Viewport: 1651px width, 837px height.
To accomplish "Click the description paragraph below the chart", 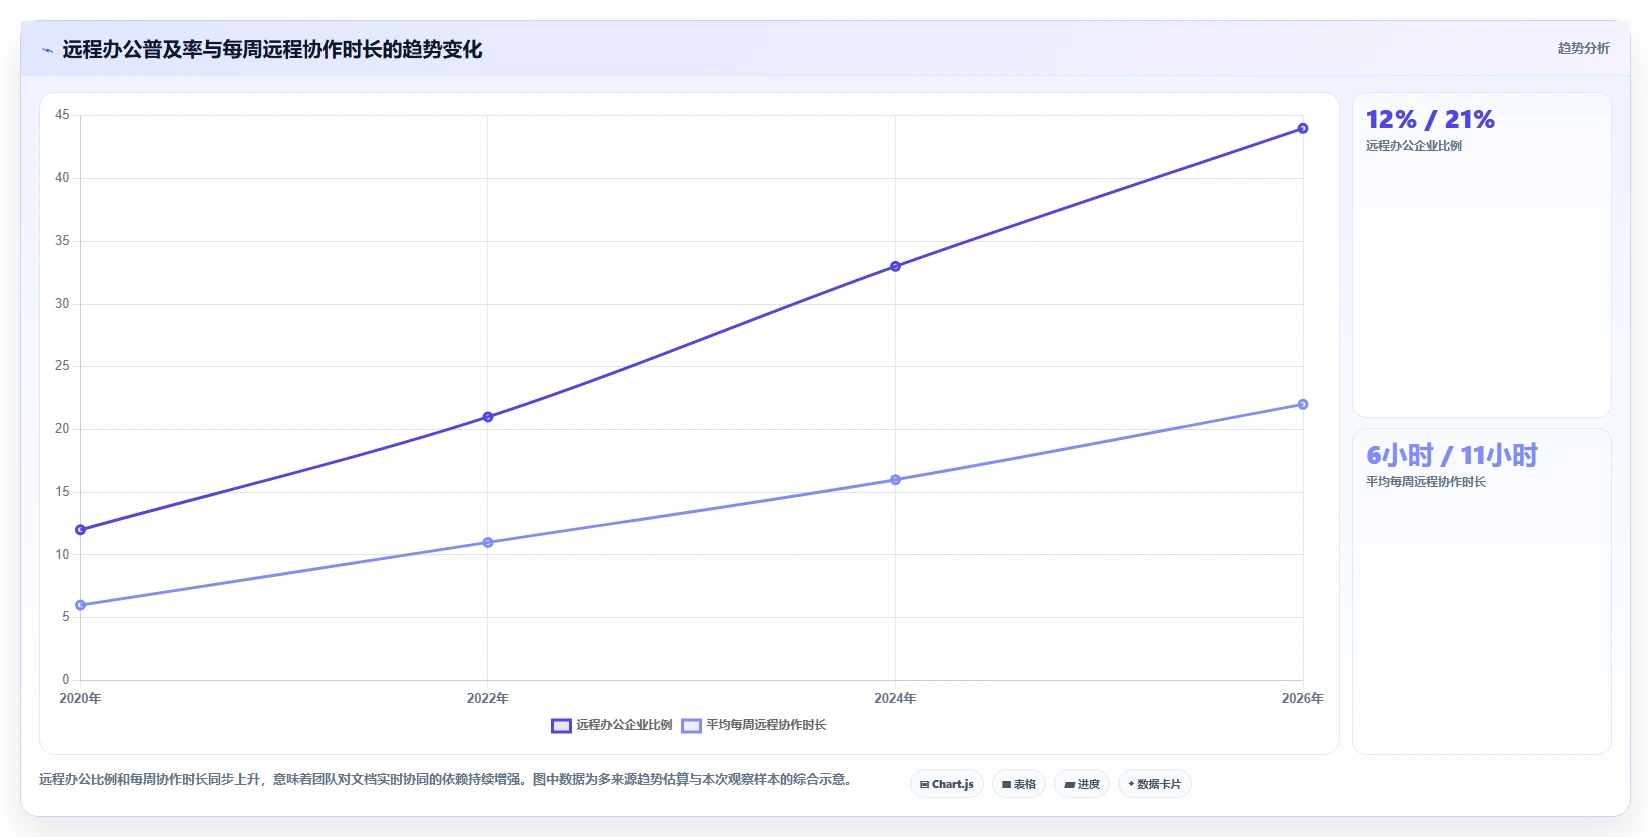I will click(445, 779).
